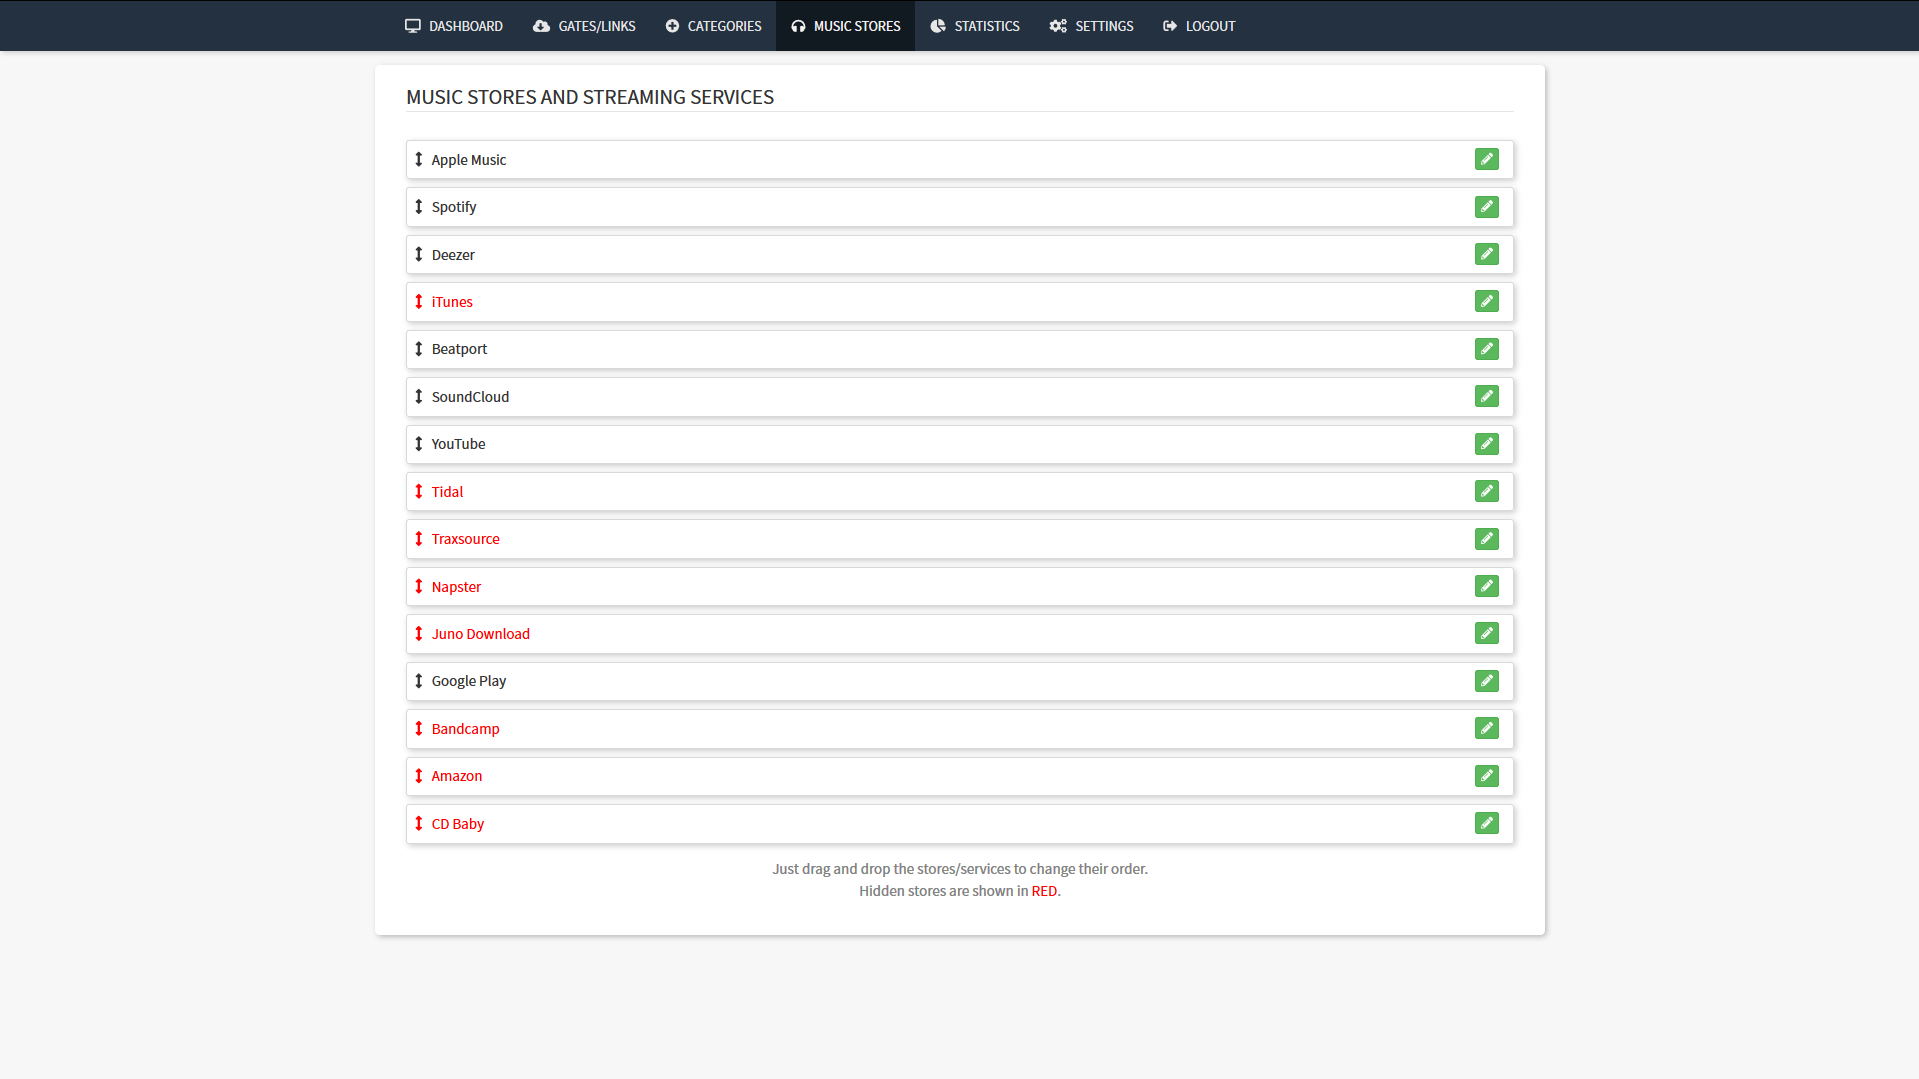Viewport: 1919px width, 1079px height.
Task: Open the edit button for Deezer
Action: 1486,254
